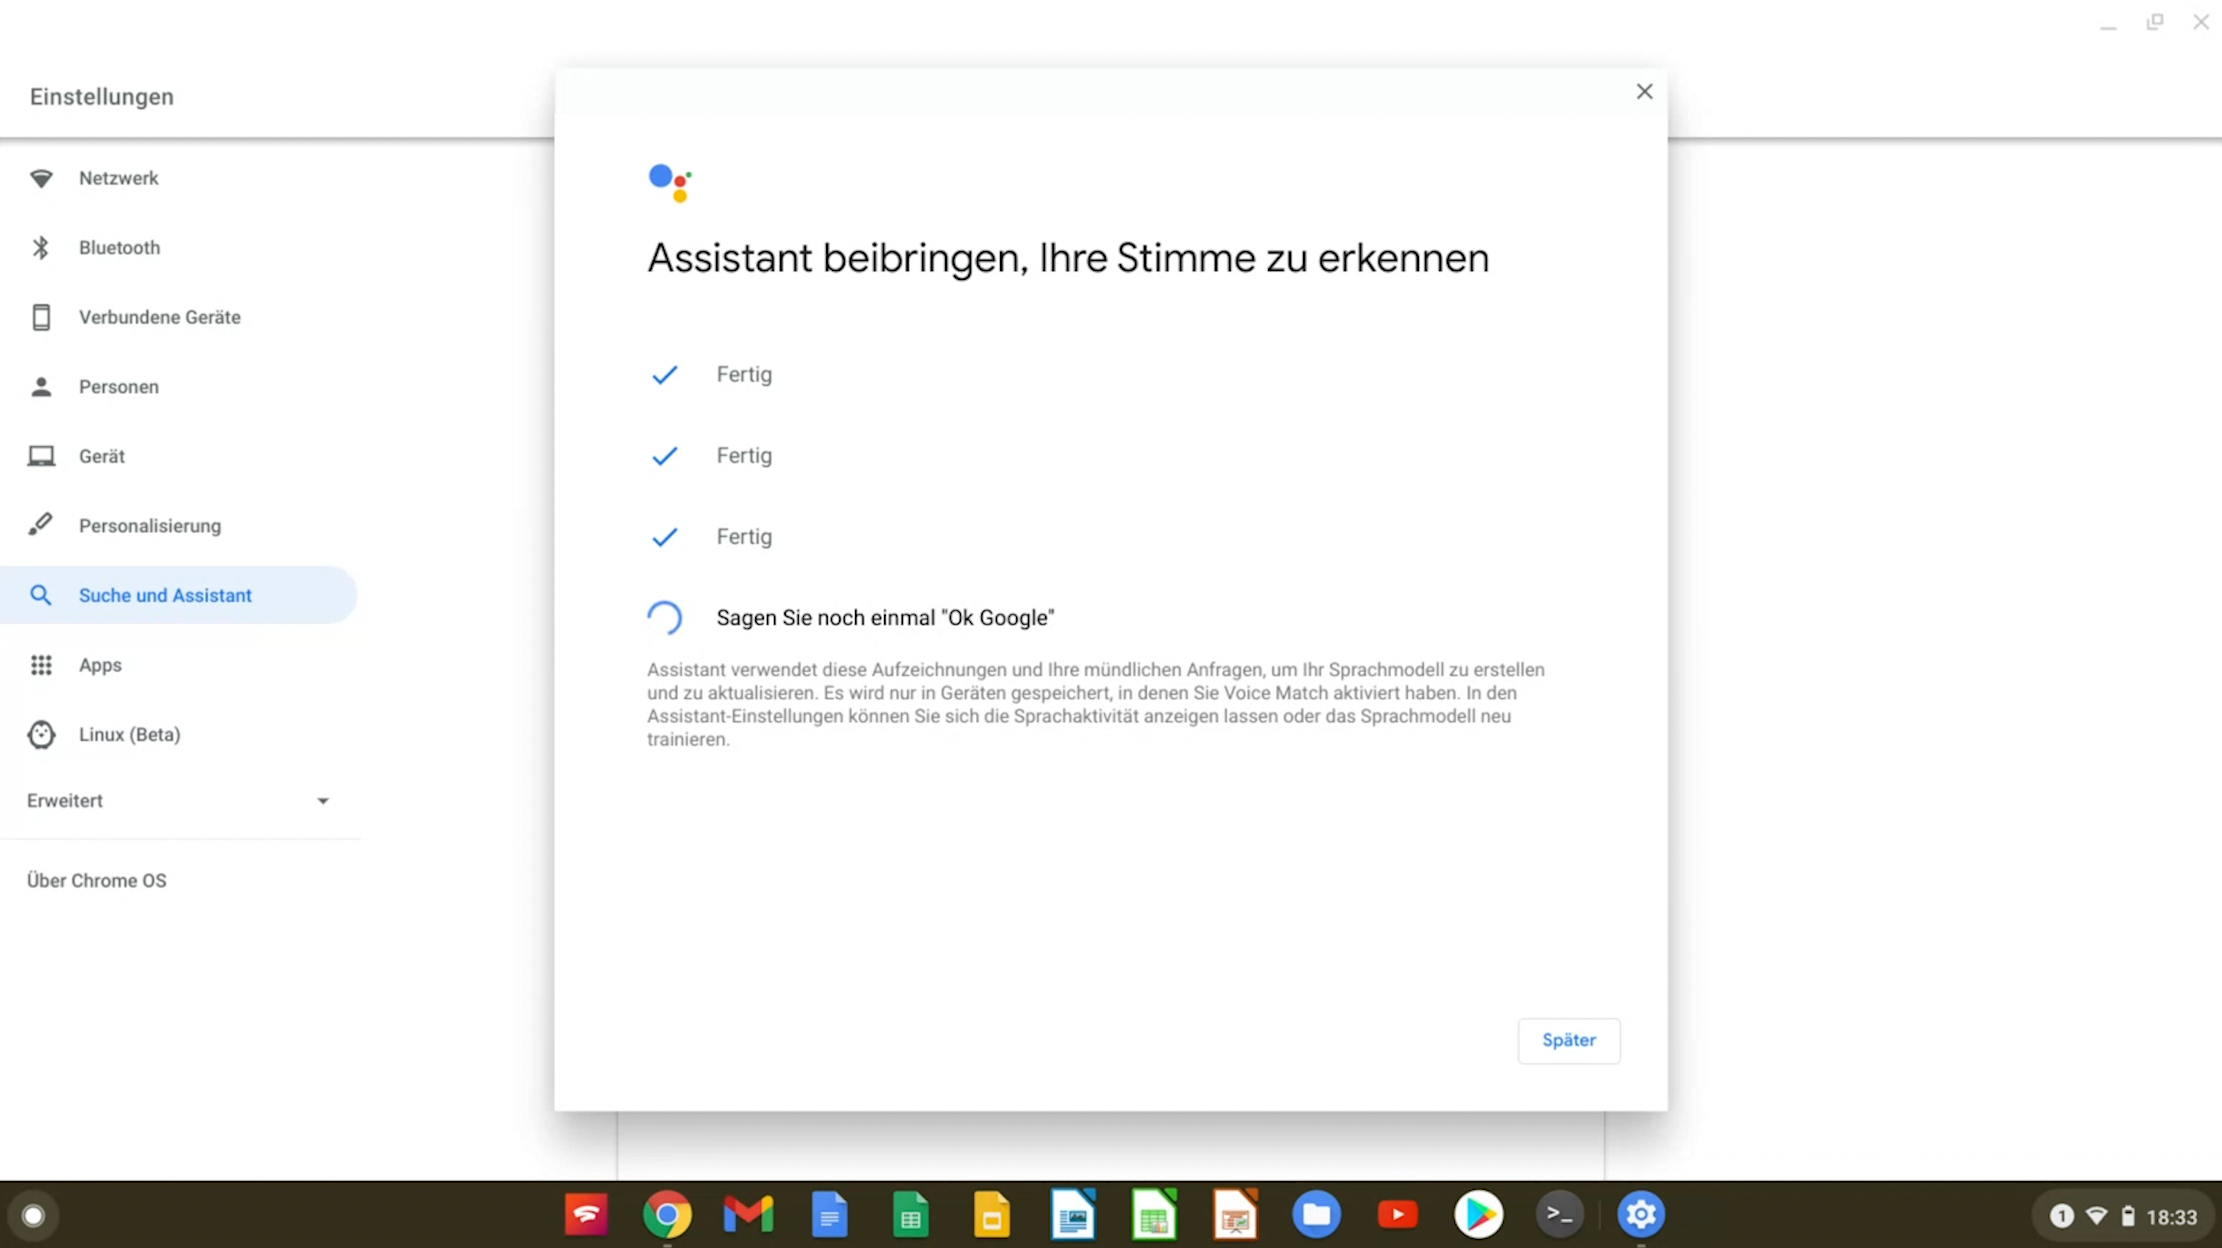Open Google Slides app
The height and width of the screenshot is (1248, 2222).
[992, 1214]
